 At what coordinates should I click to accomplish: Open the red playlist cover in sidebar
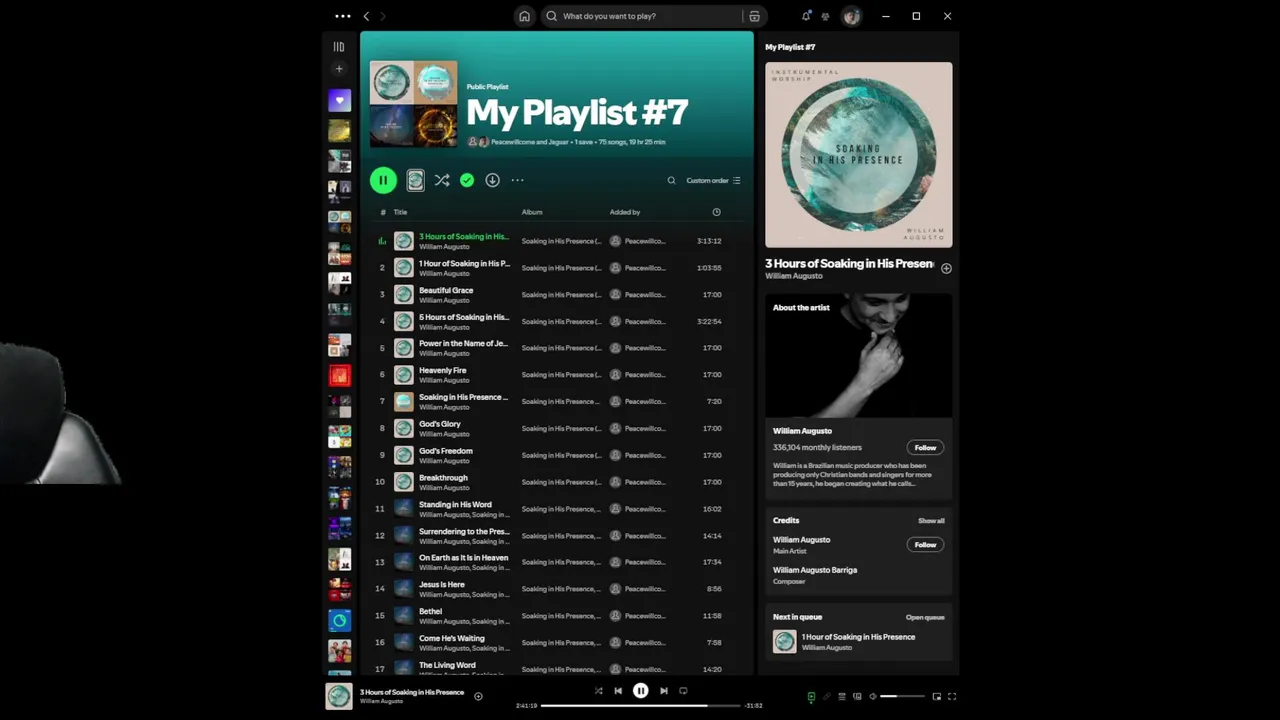[x=339, y=376]
